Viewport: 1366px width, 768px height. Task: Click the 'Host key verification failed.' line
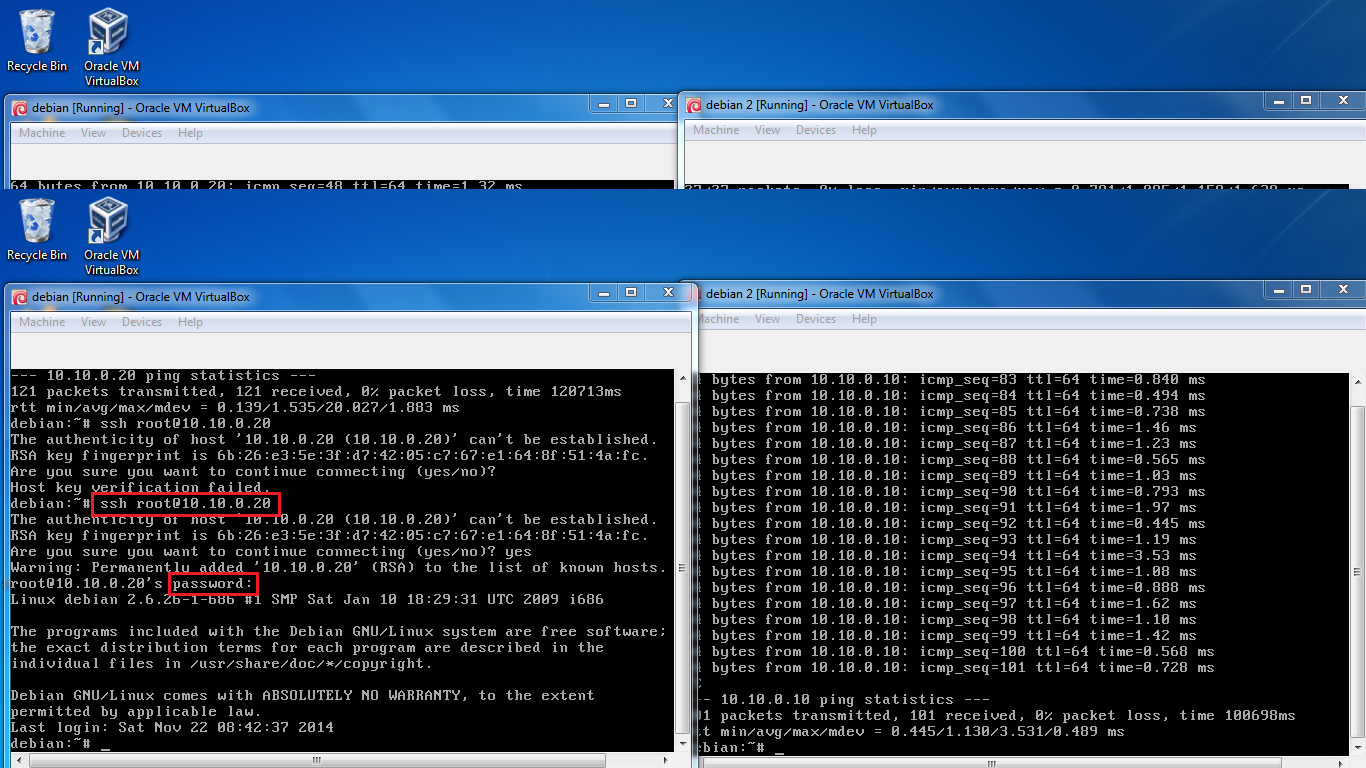(140, 488)
